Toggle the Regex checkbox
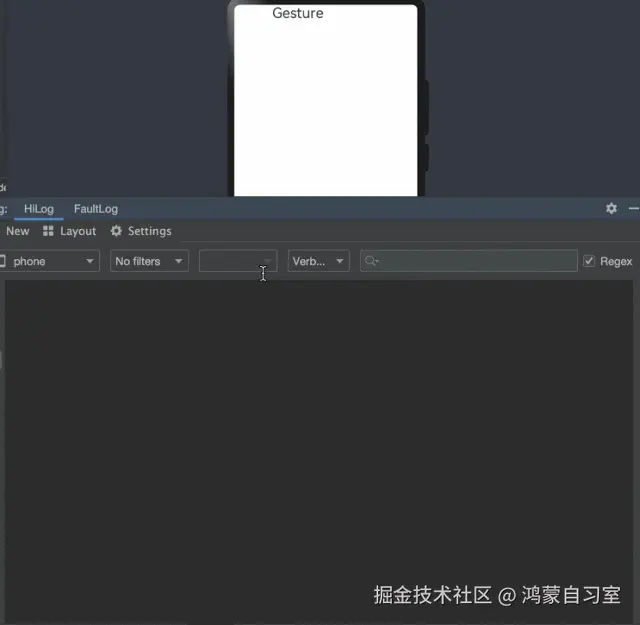640x625 pixels. click(589, 261)
